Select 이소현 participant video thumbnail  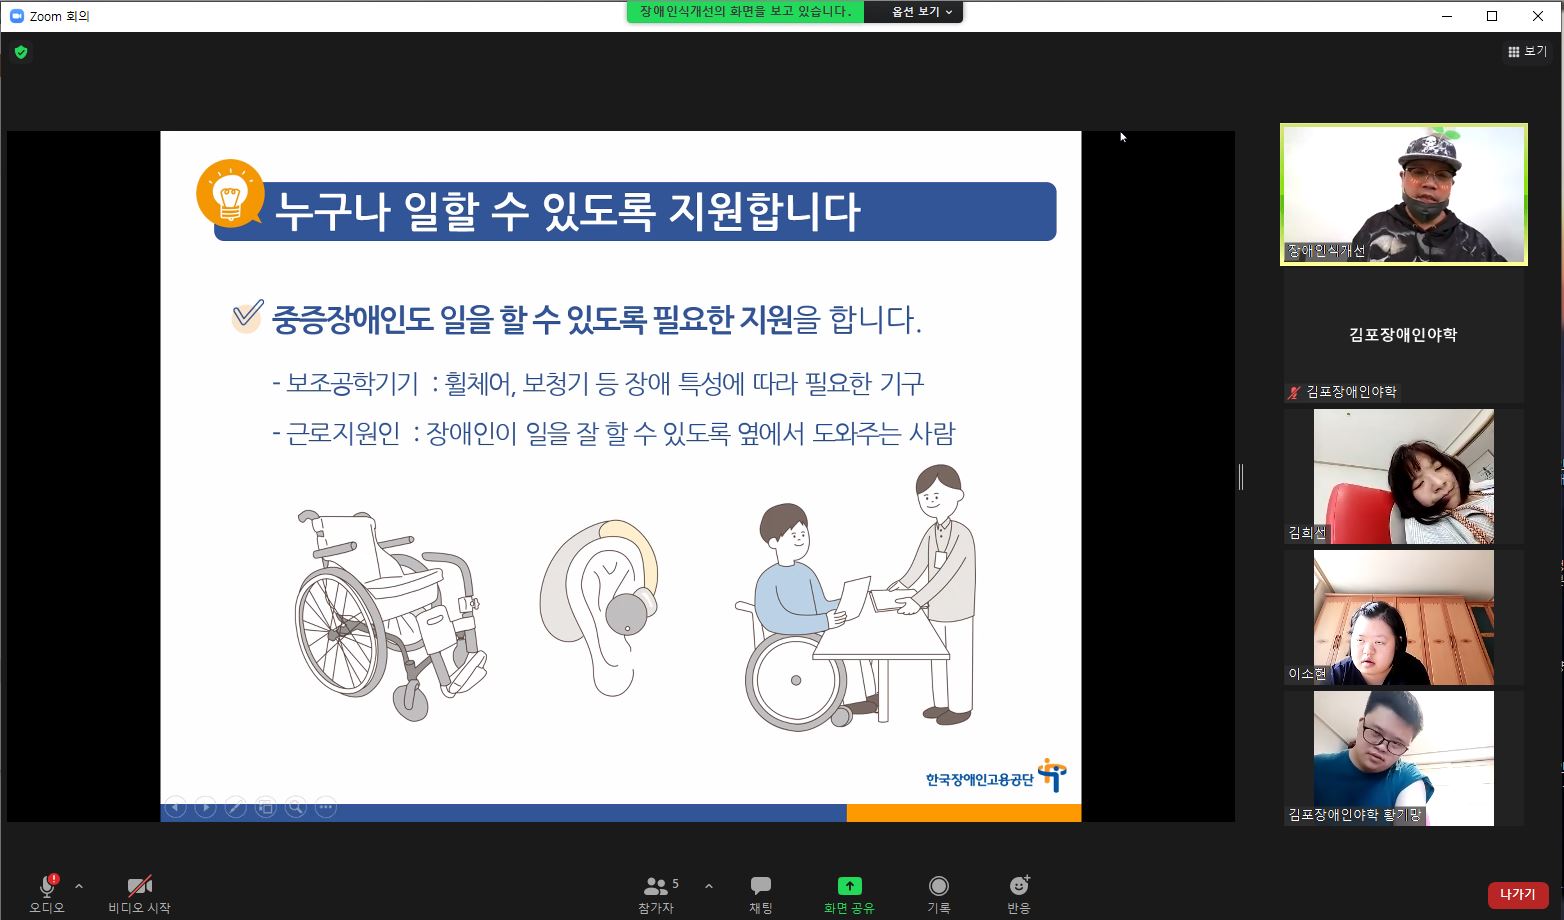1404,617
